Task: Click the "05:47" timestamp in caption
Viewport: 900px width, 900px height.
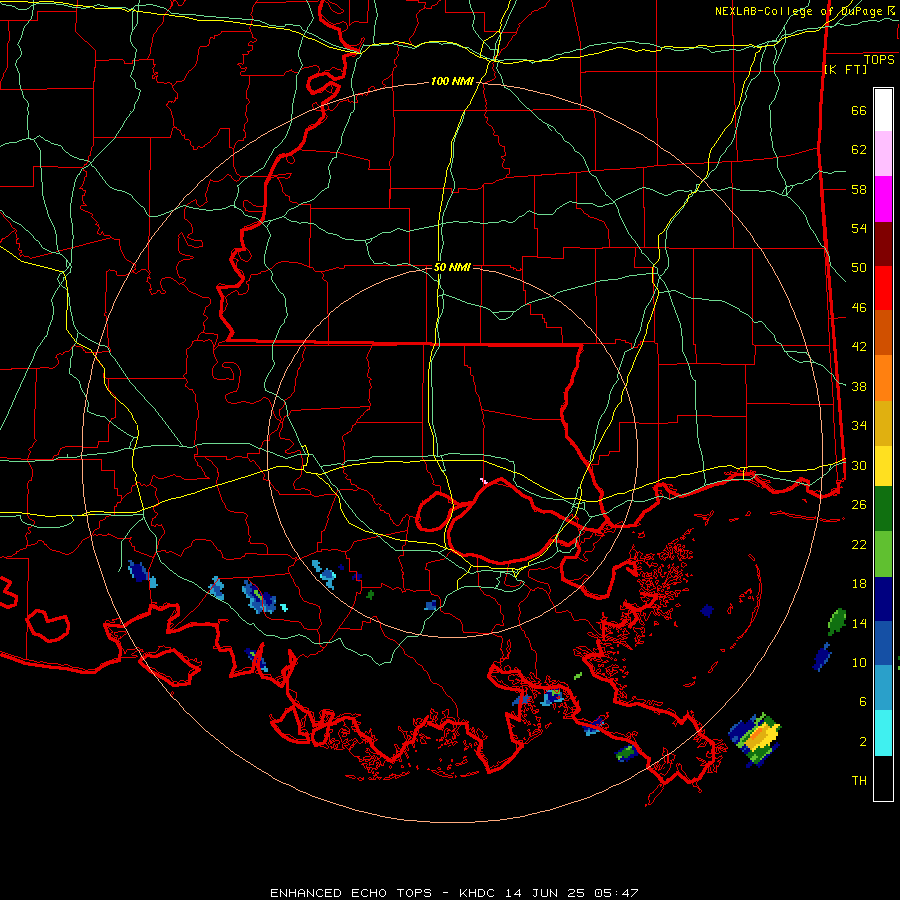Action: click(616, 893)
